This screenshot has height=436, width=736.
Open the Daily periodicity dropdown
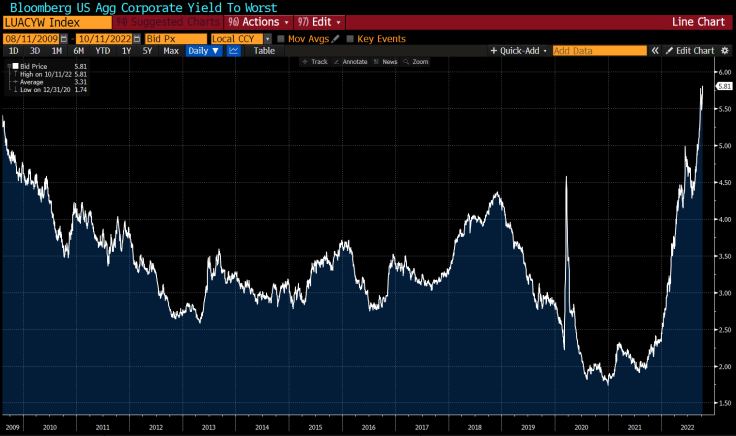(204, 50)
